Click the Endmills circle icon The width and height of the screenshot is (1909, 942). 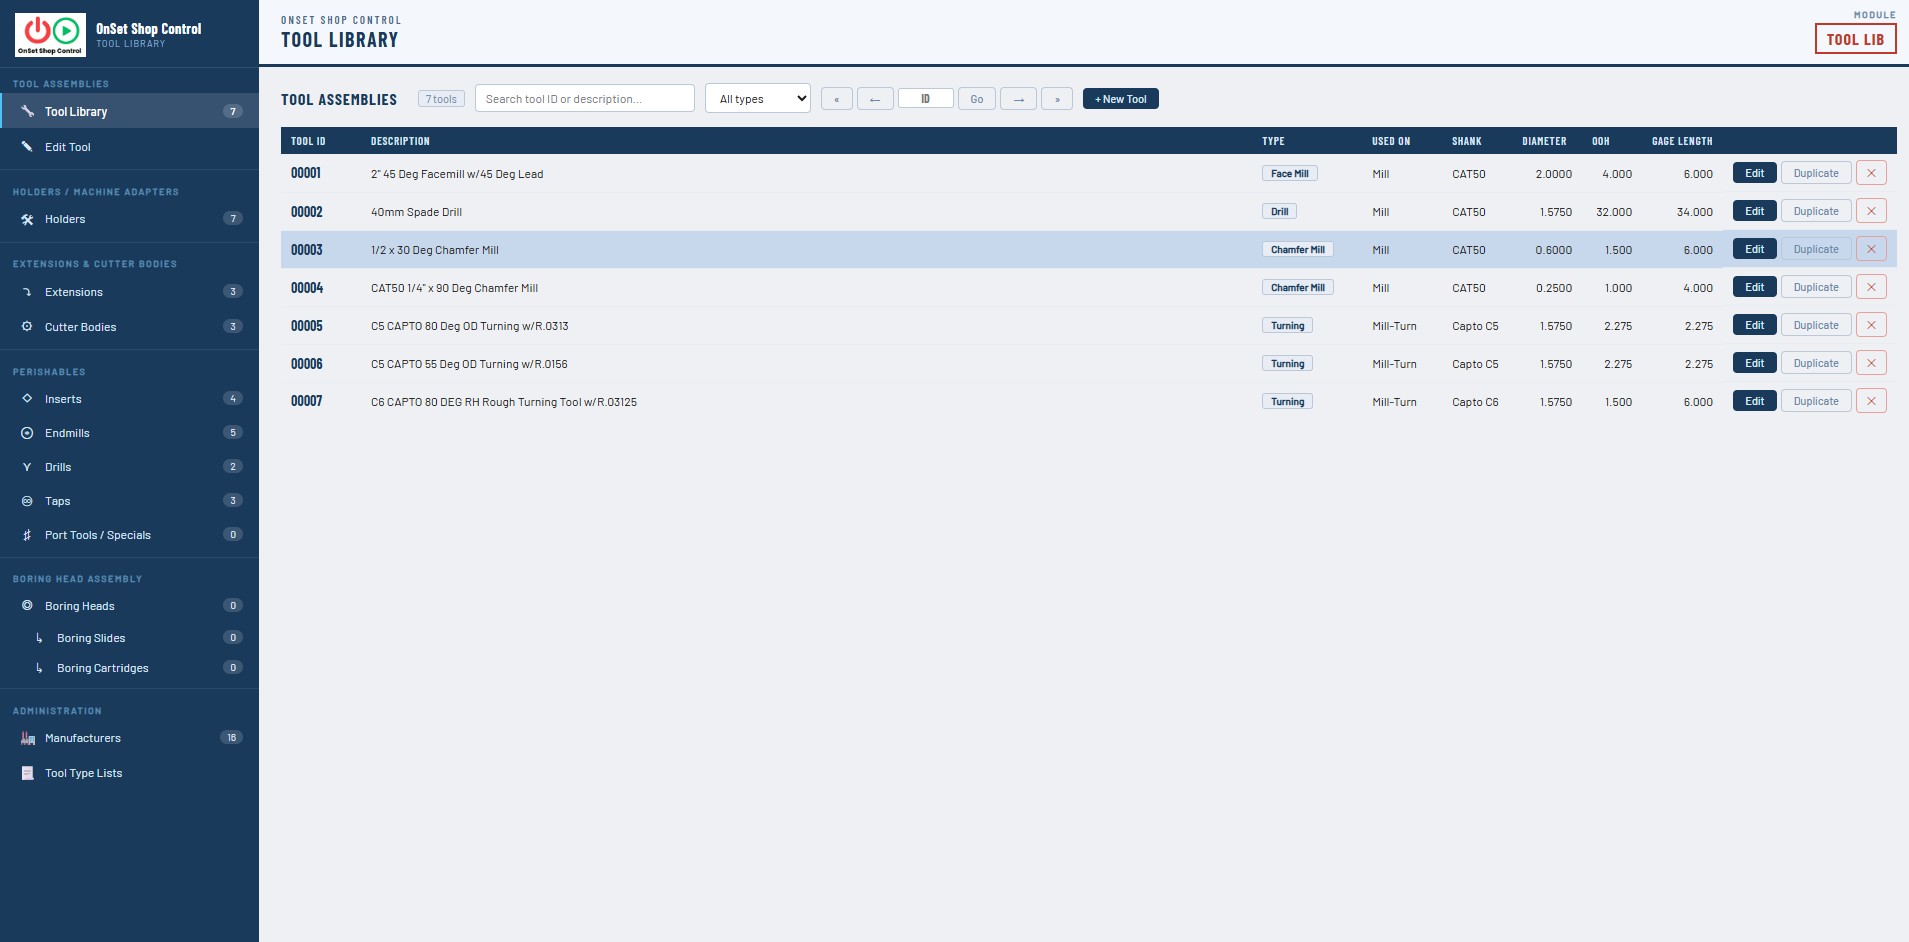pos(27,433)
